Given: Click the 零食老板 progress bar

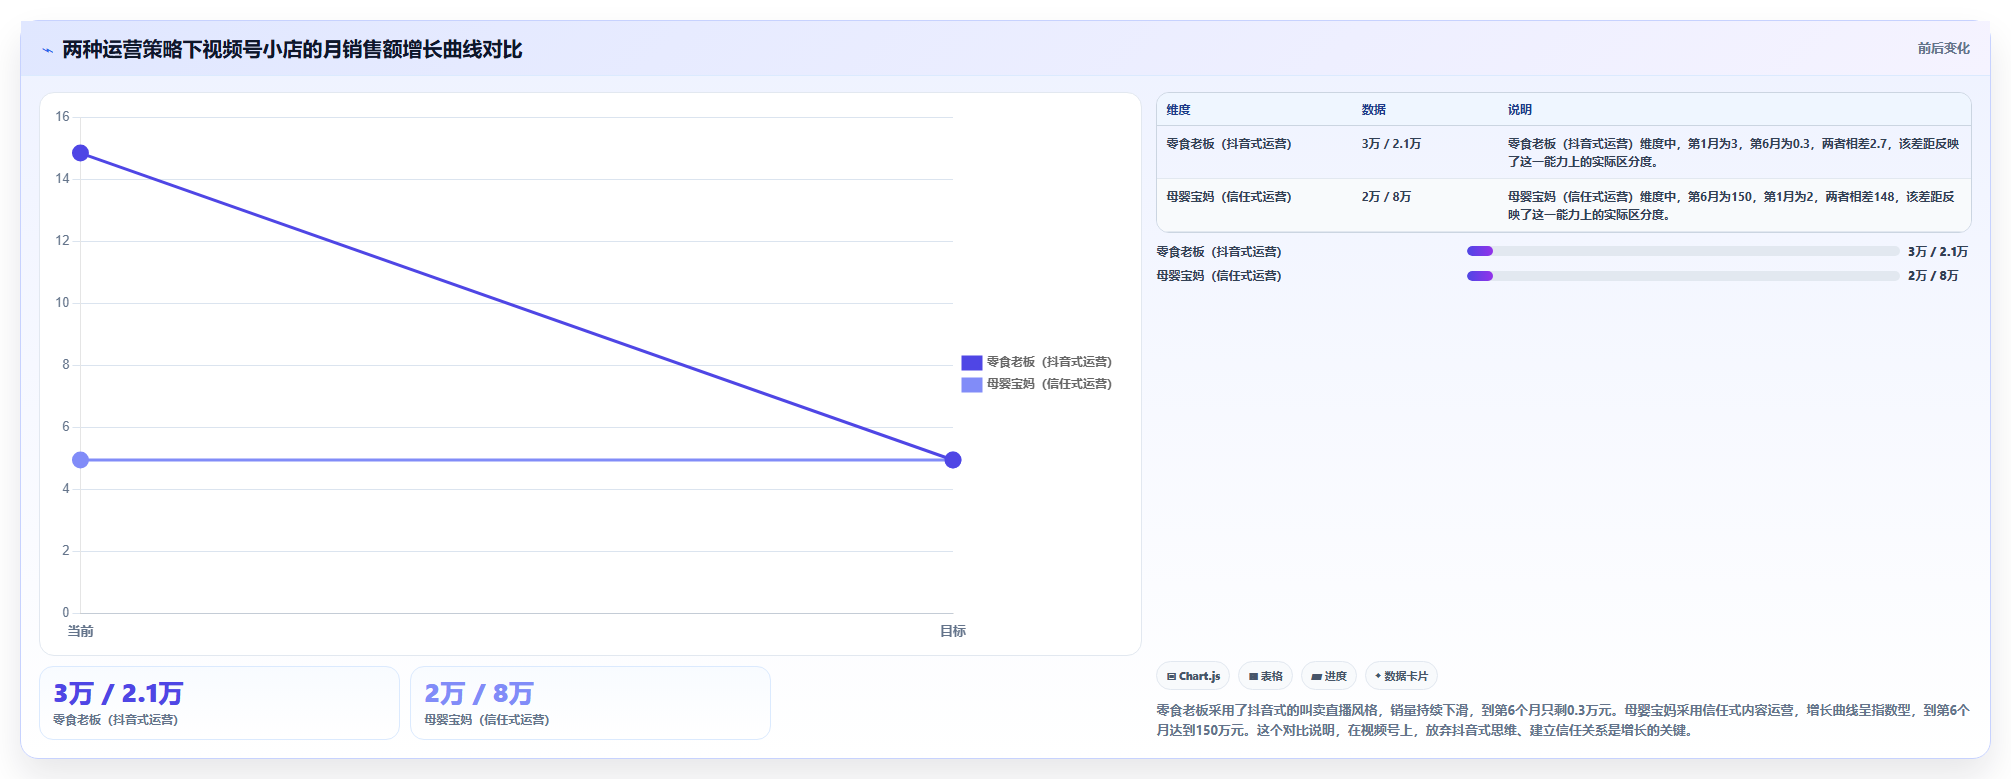Looking at the screenshot, I should (x=1683, y=251).
